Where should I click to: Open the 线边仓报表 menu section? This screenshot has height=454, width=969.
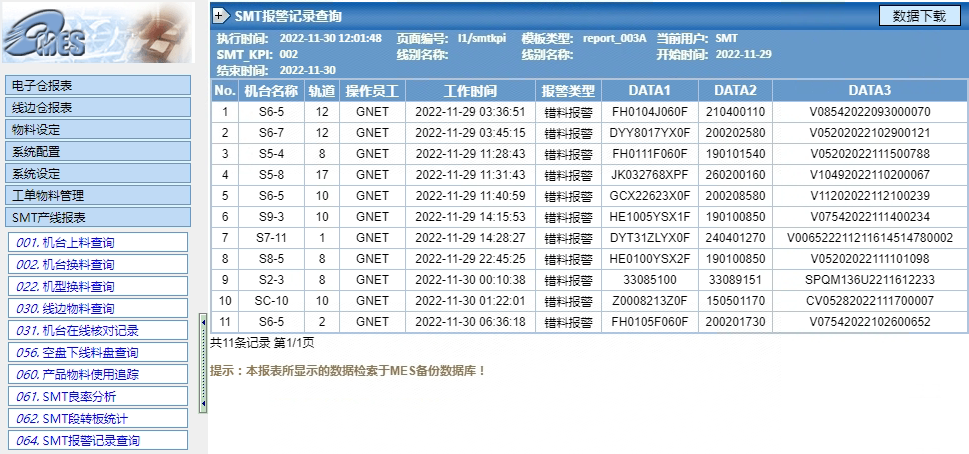(x=98, y=107)
